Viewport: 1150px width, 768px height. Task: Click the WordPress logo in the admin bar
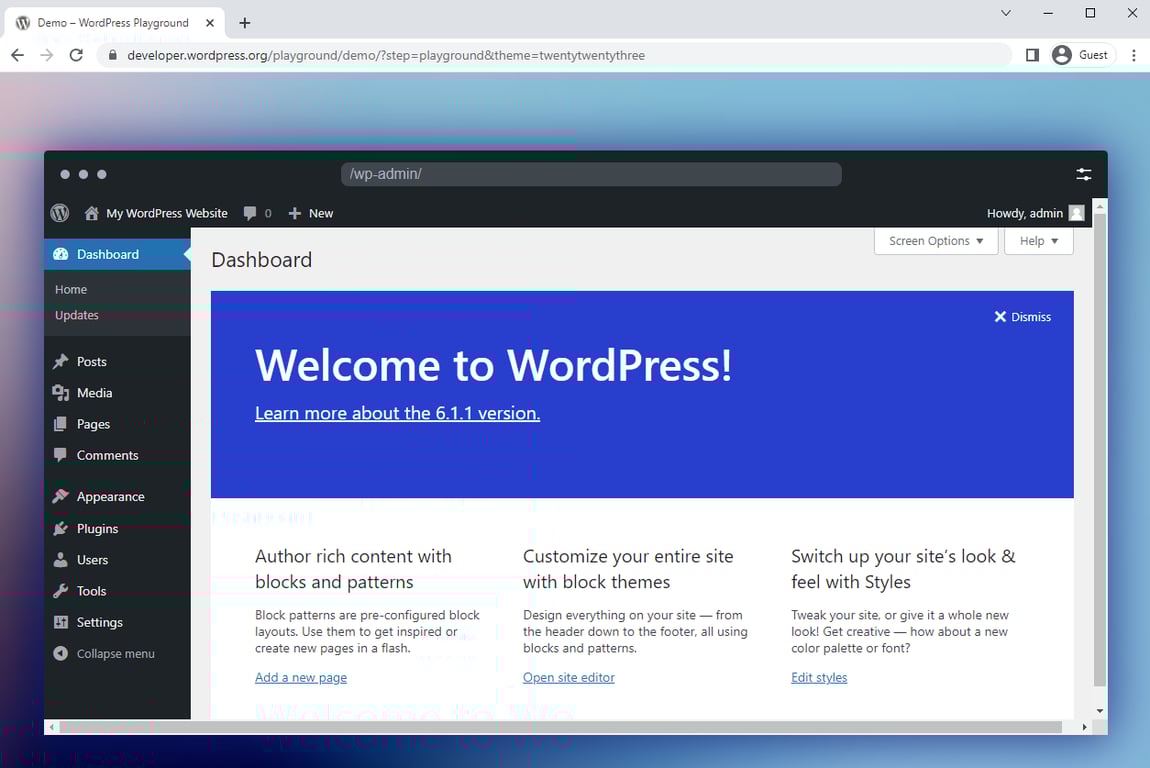pos(60,213)
